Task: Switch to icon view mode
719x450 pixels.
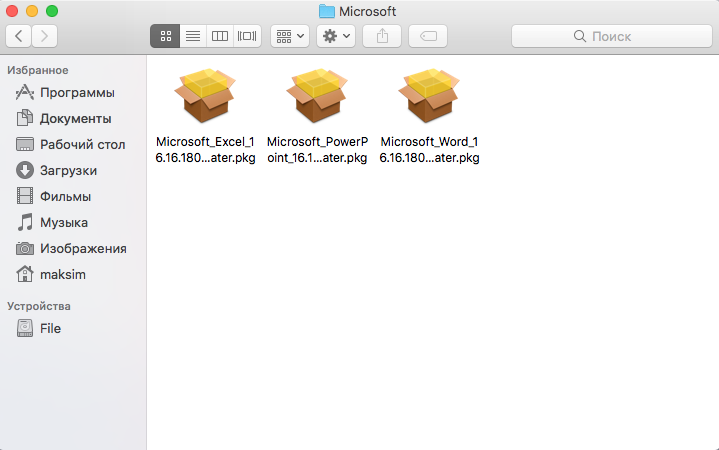Action: pos(165,36)
